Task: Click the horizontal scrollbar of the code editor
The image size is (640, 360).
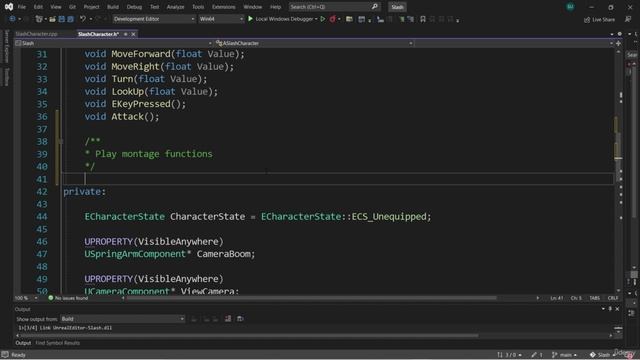Action: point(312,298)
